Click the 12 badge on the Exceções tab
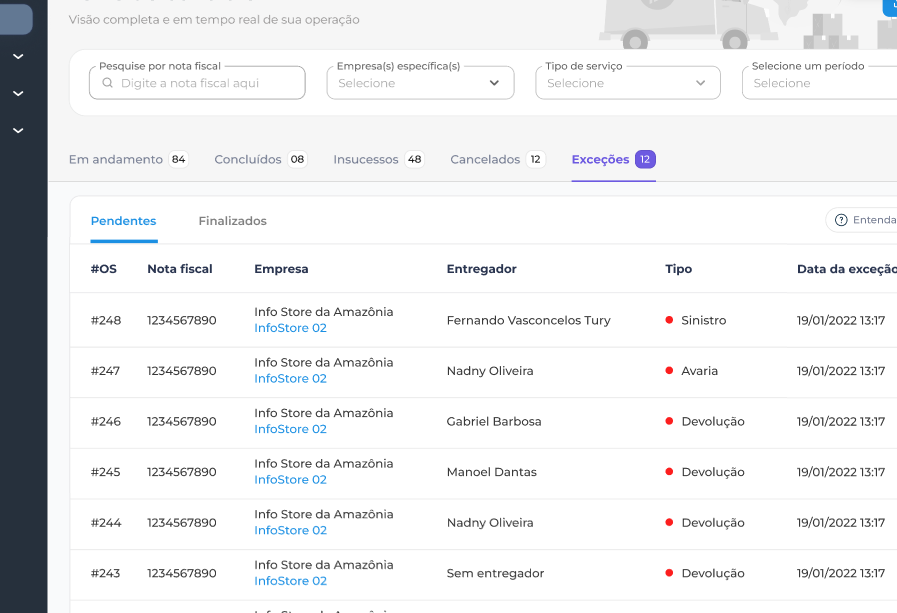This screenshot has width=897, height=613. pos(645,159)
